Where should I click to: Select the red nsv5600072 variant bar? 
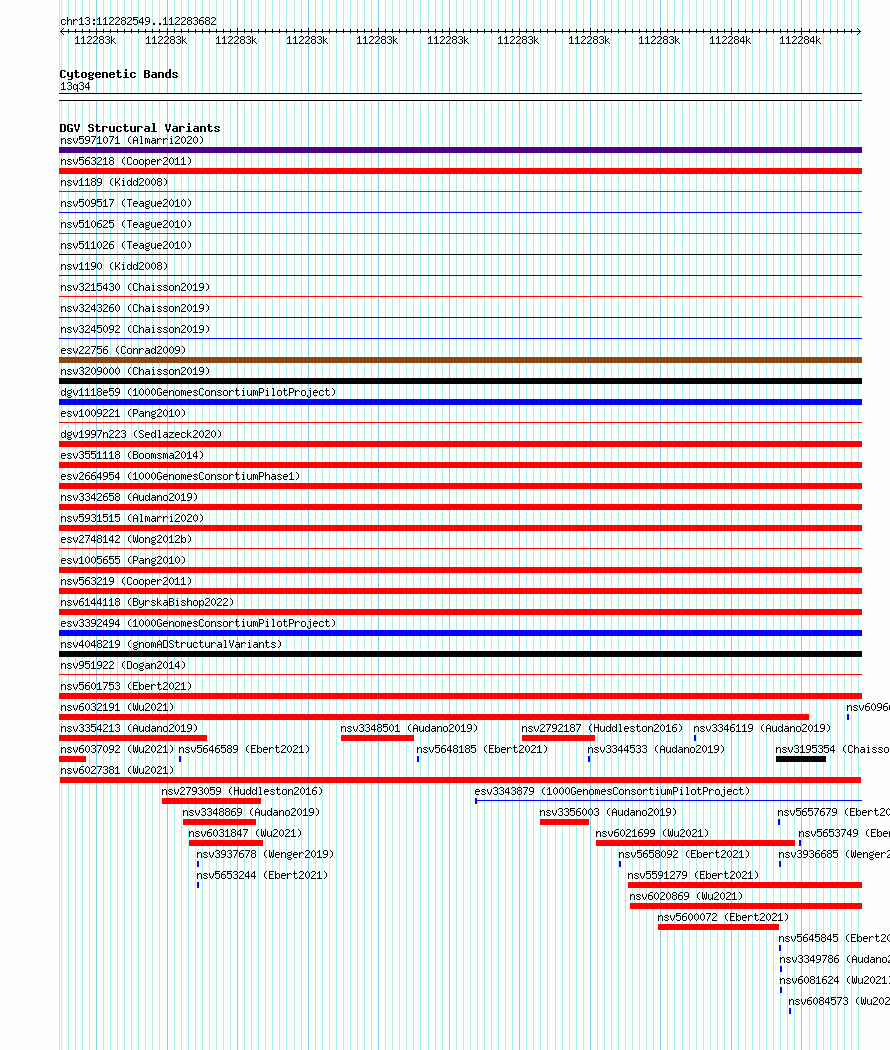[719, 927]
